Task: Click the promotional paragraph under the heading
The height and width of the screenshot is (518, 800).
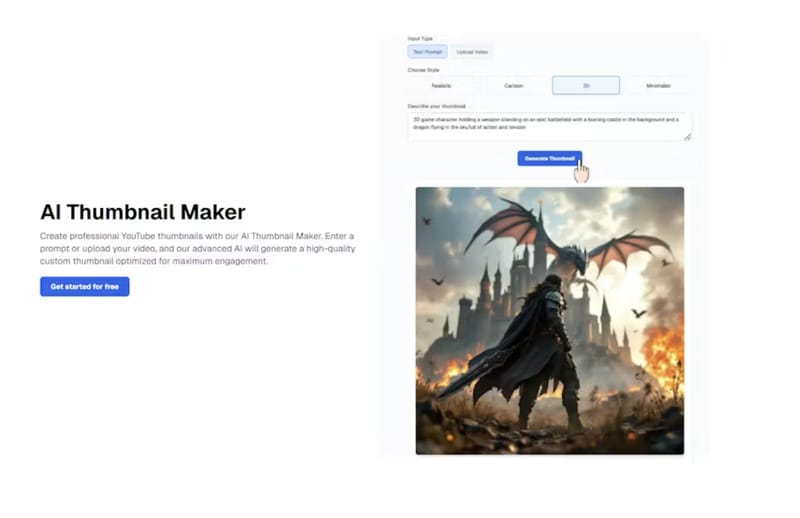Action: pyautogui.click(x=197, y=248)
